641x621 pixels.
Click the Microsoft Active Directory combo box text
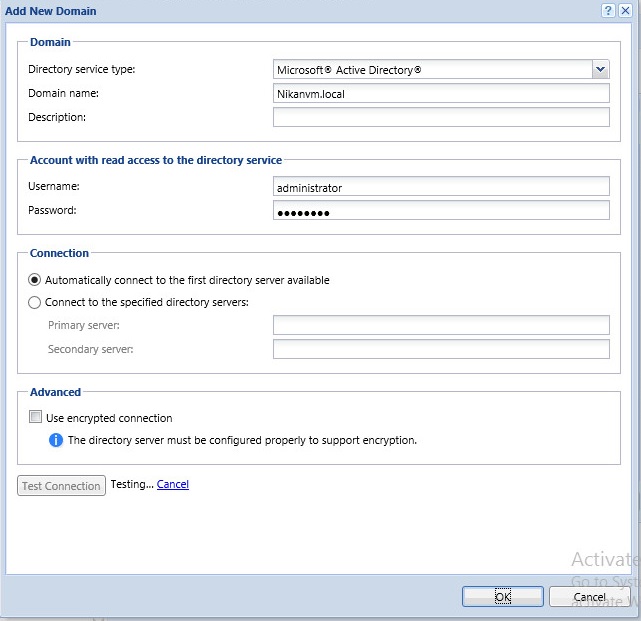(x=432, y=69)
